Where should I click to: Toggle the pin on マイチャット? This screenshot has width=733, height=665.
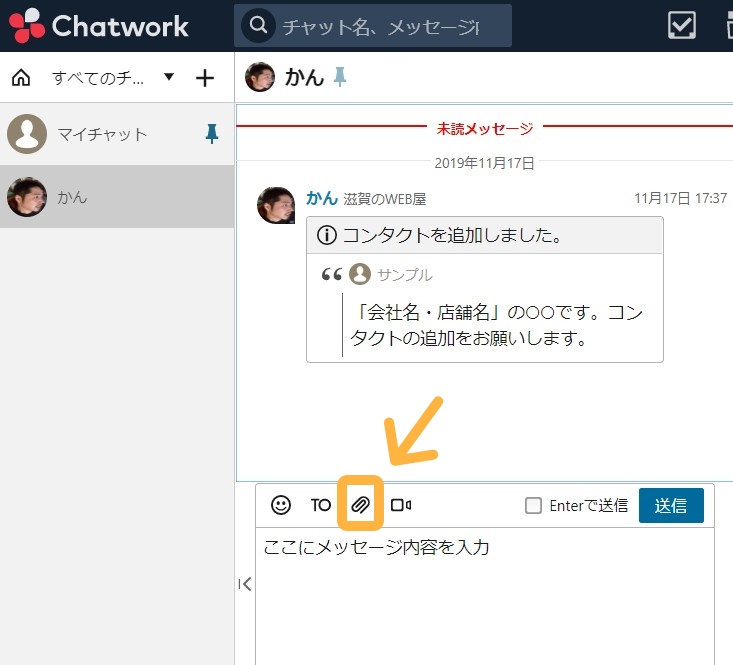pos(211,134)
